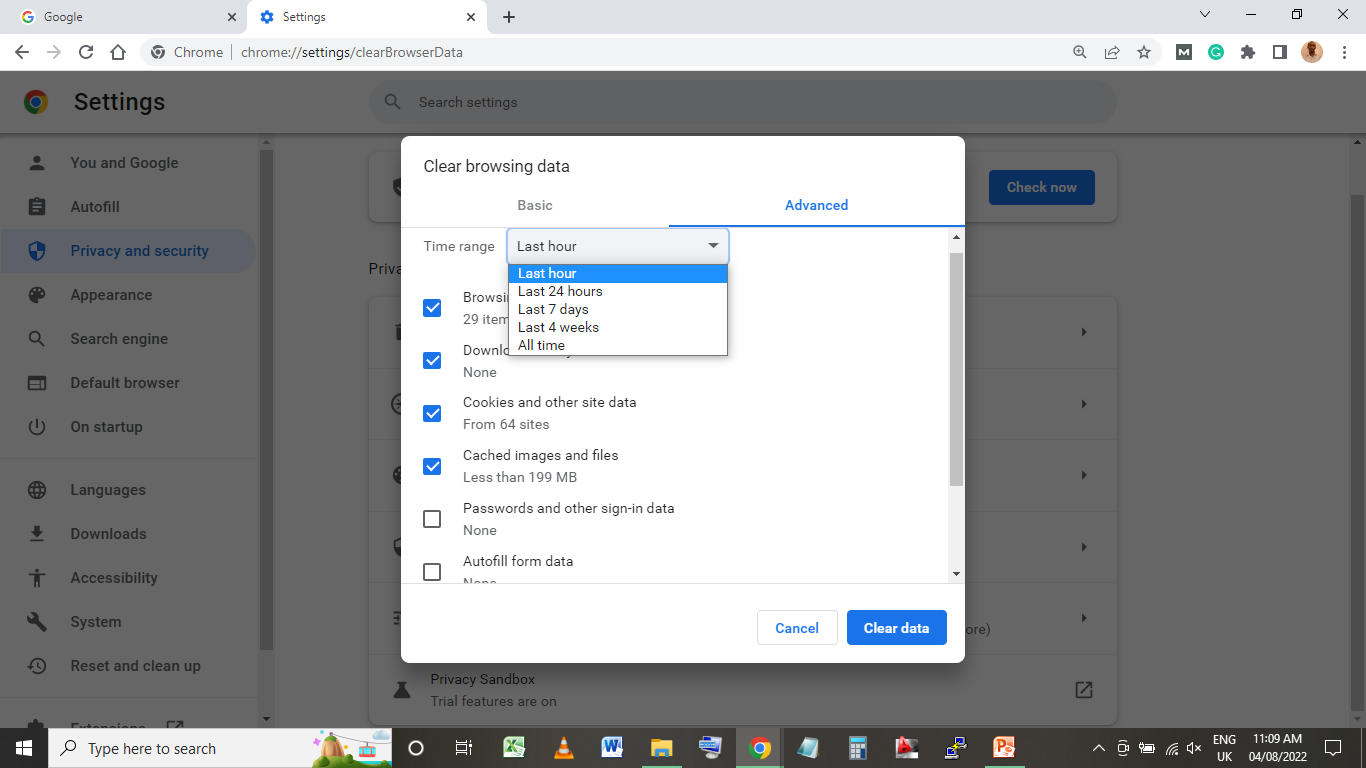The width and height of the screenshot is (1366, 768).
Task: Open Excel from the taskbar
Action: [514, 748]
